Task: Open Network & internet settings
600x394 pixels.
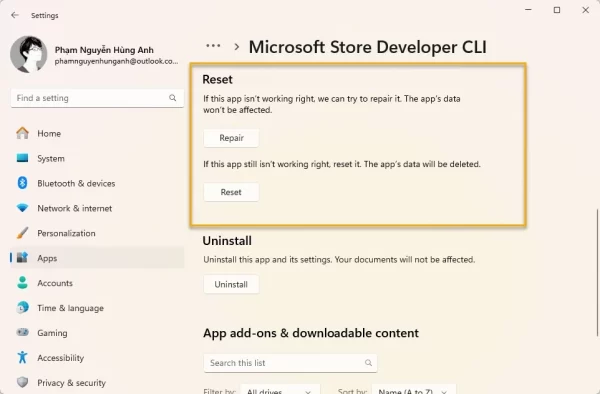Action: [x=97, y=208]
